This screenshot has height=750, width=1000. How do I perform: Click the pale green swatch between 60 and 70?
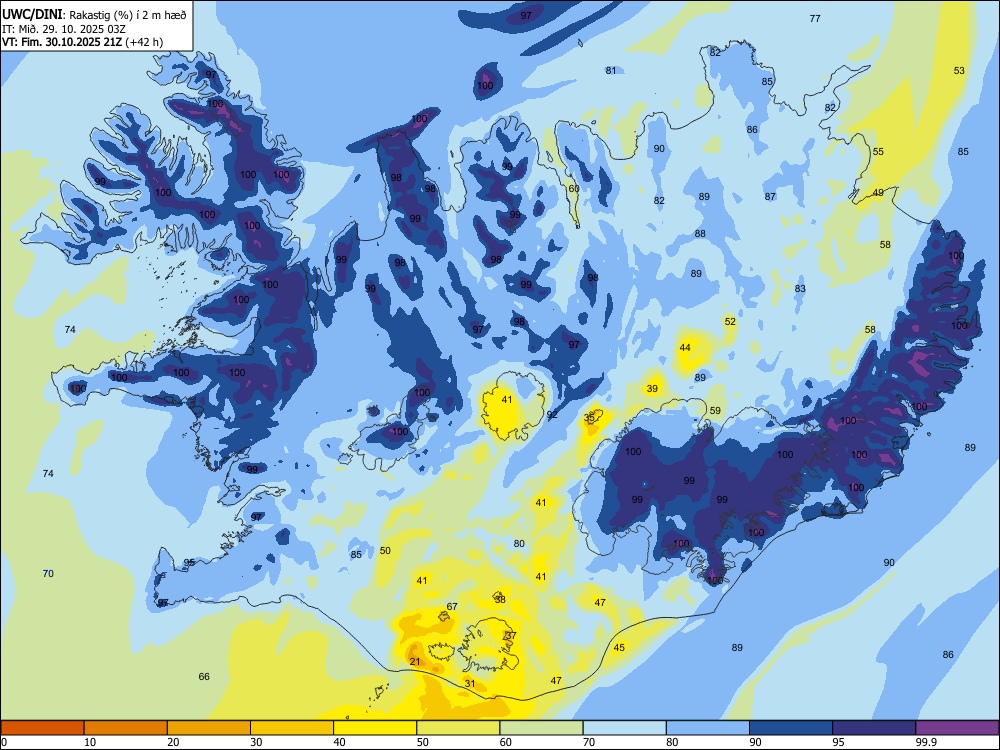pos(541,728)
